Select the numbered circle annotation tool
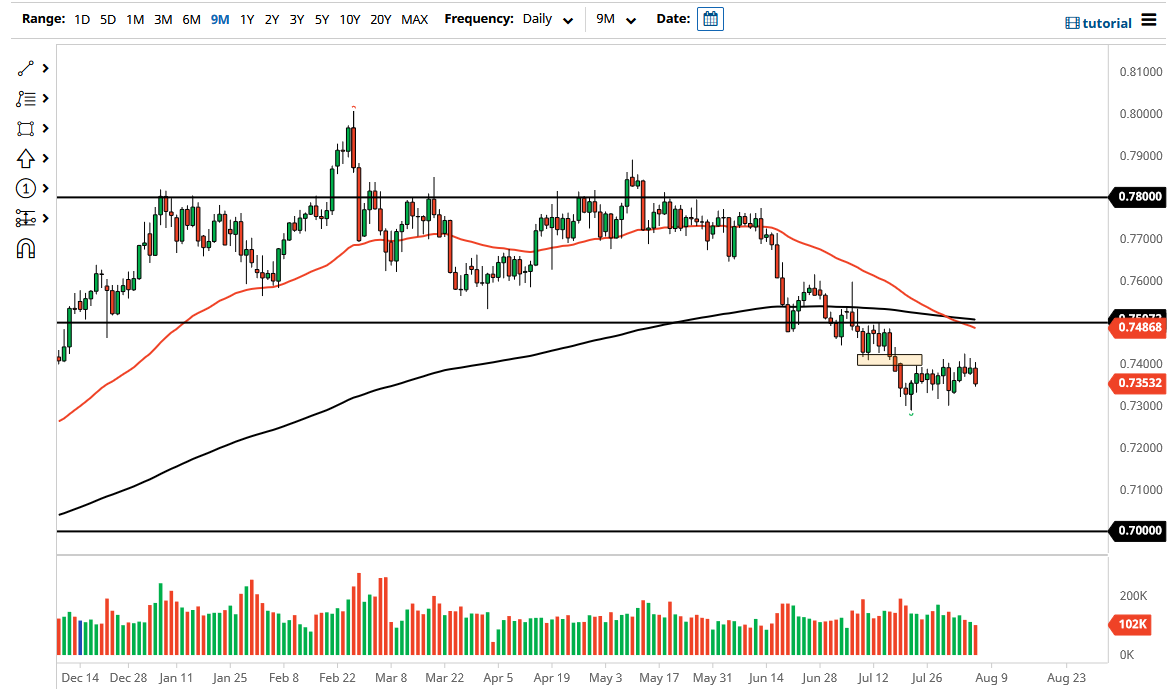1170x690 pixels. coord(25,188)
